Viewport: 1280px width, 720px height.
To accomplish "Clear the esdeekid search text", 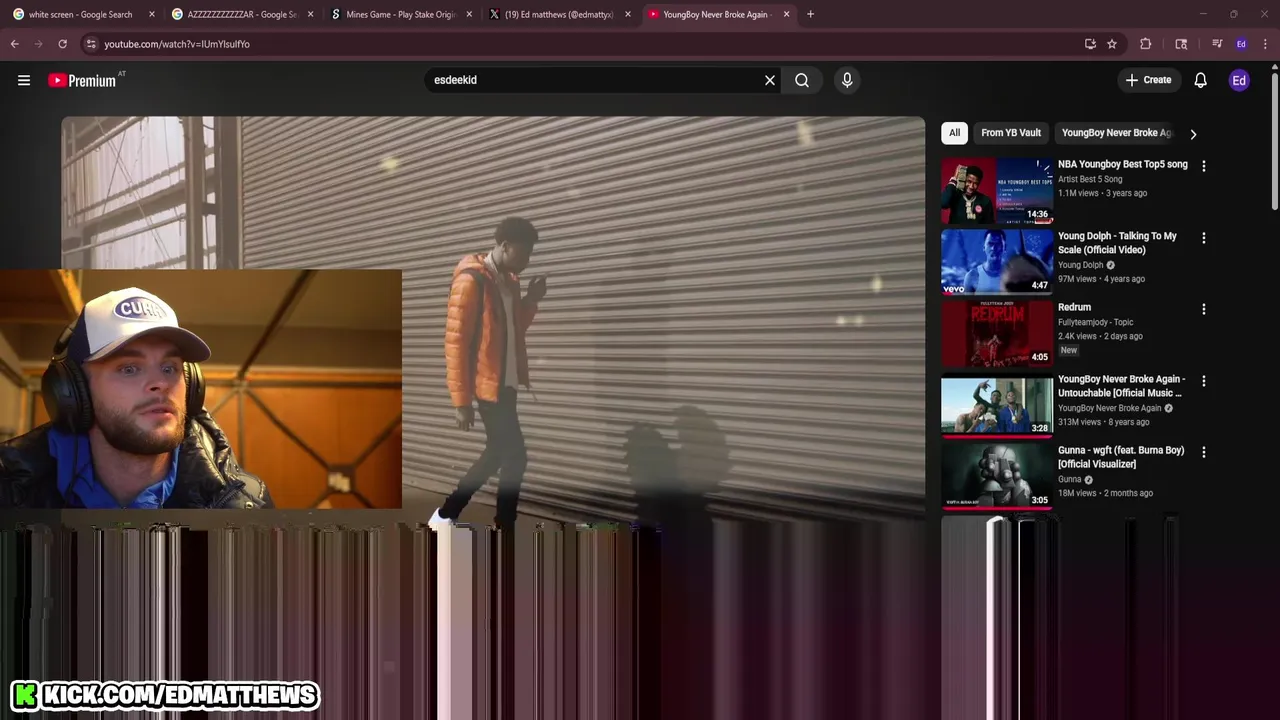I will (x=770, y=80).
